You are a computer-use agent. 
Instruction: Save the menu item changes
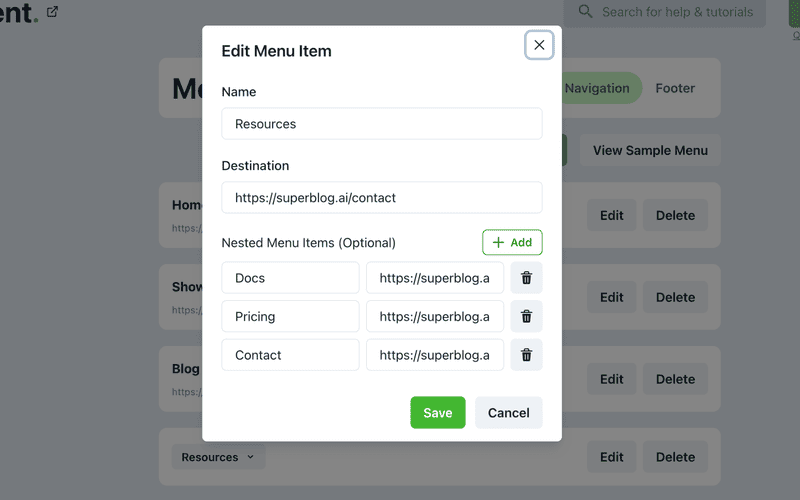pos(437,413)
